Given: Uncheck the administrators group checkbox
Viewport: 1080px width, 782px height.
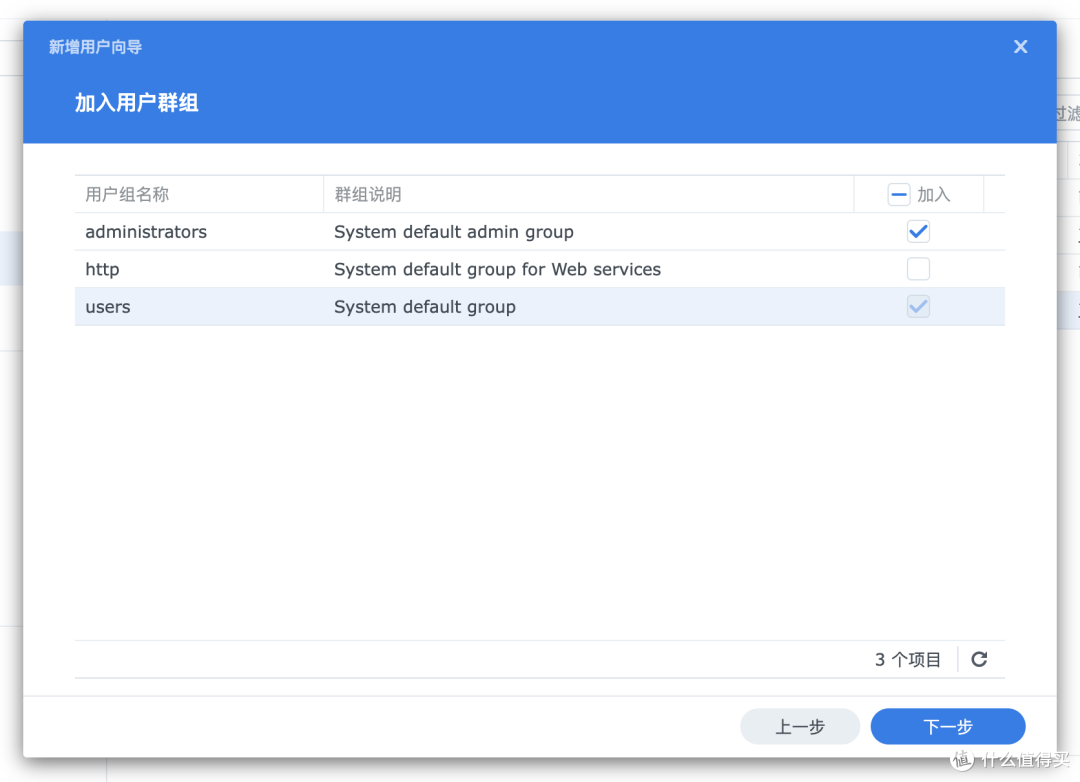Looking at the screenshot, I should click(x=918, y=231).
